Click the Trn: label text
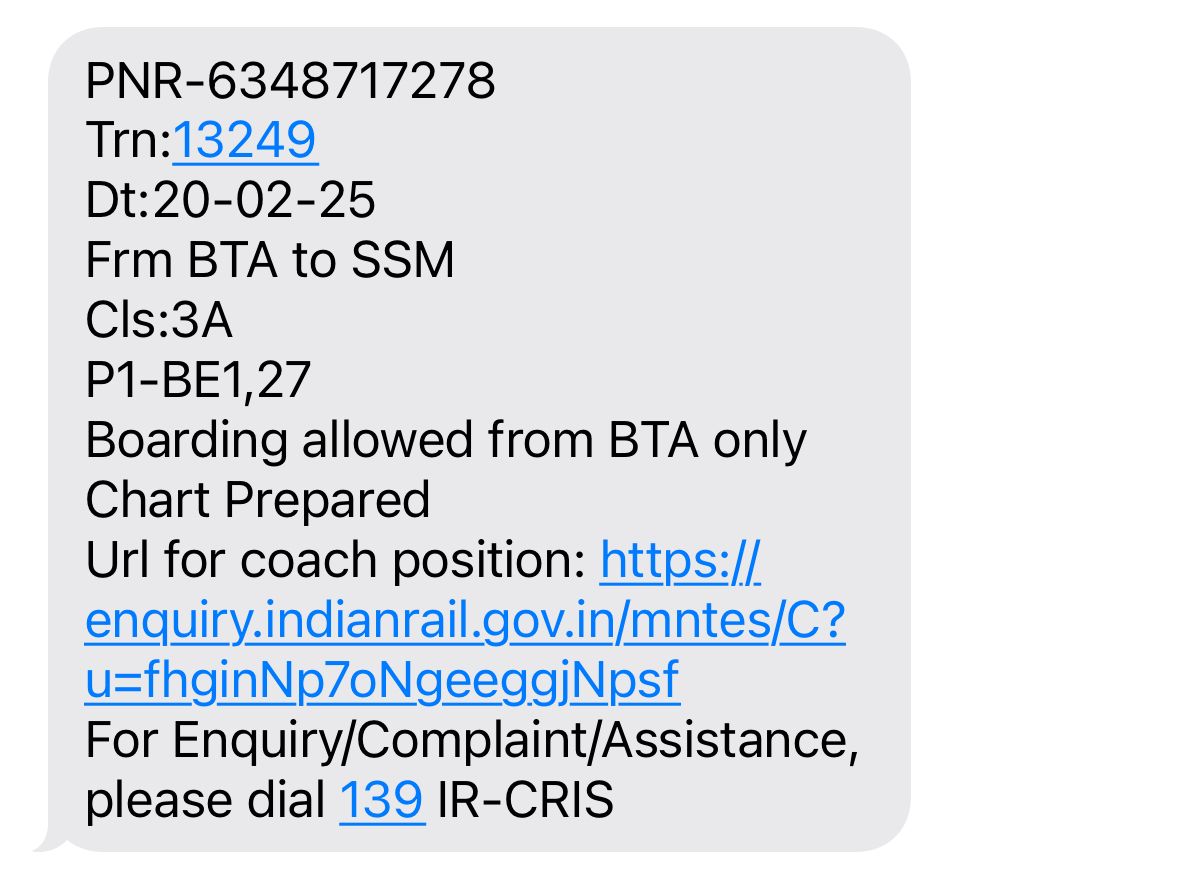 coord(129,140)
